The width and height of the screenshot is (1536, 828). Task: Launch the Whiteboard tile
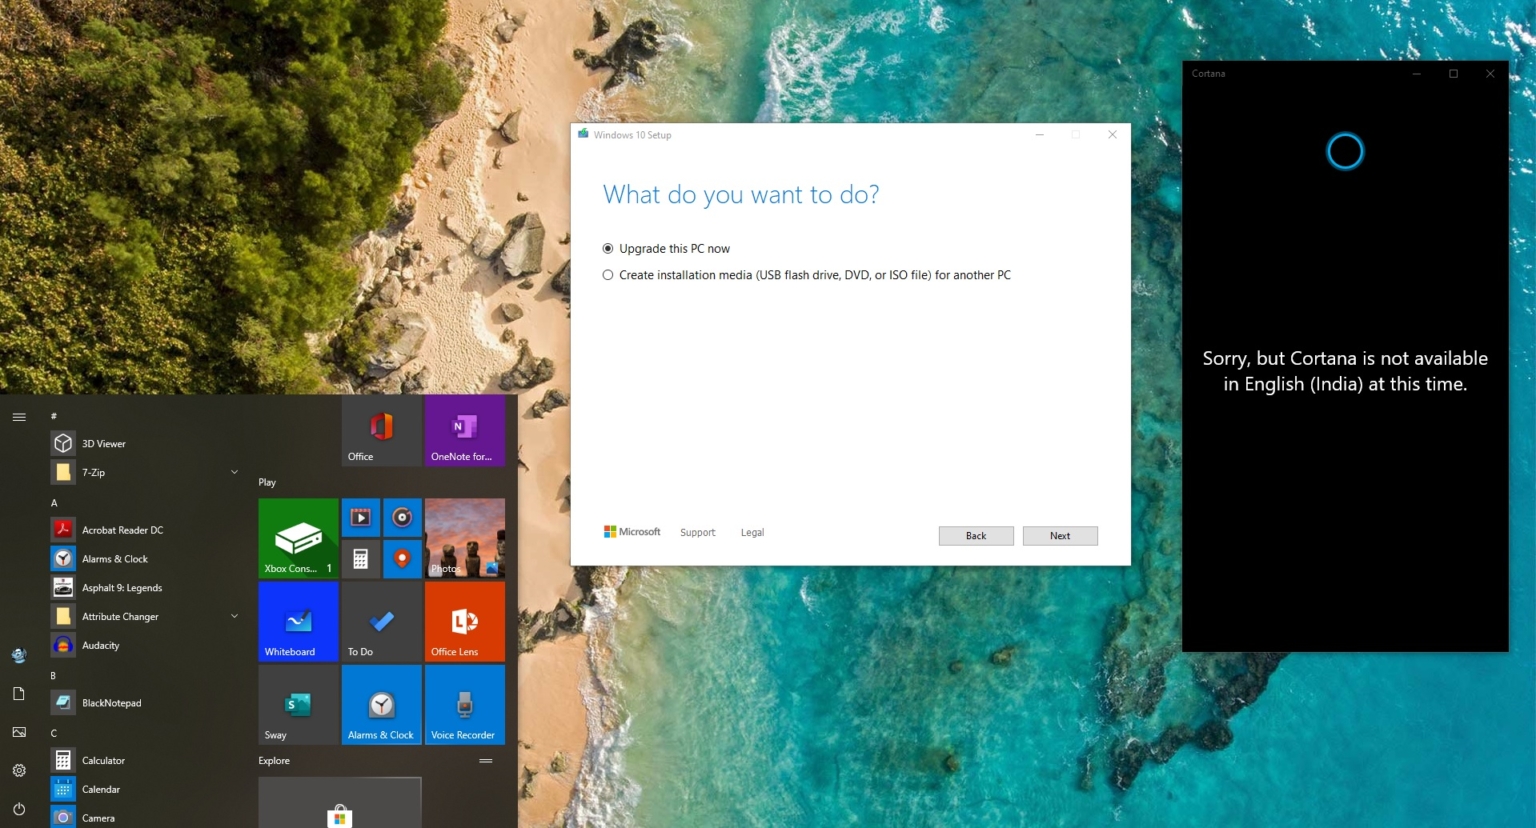pos(297,621)
